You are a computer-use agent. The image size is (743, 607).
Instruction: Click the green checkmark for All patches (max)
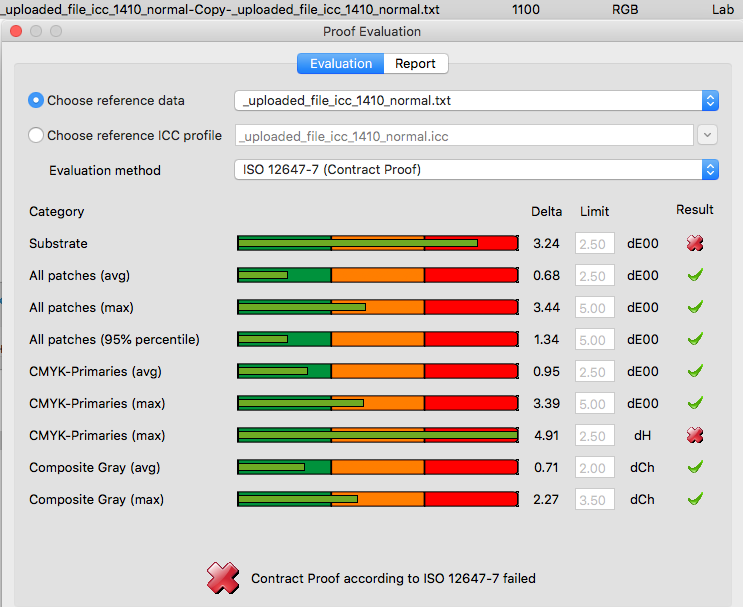[x=695, y=308]
